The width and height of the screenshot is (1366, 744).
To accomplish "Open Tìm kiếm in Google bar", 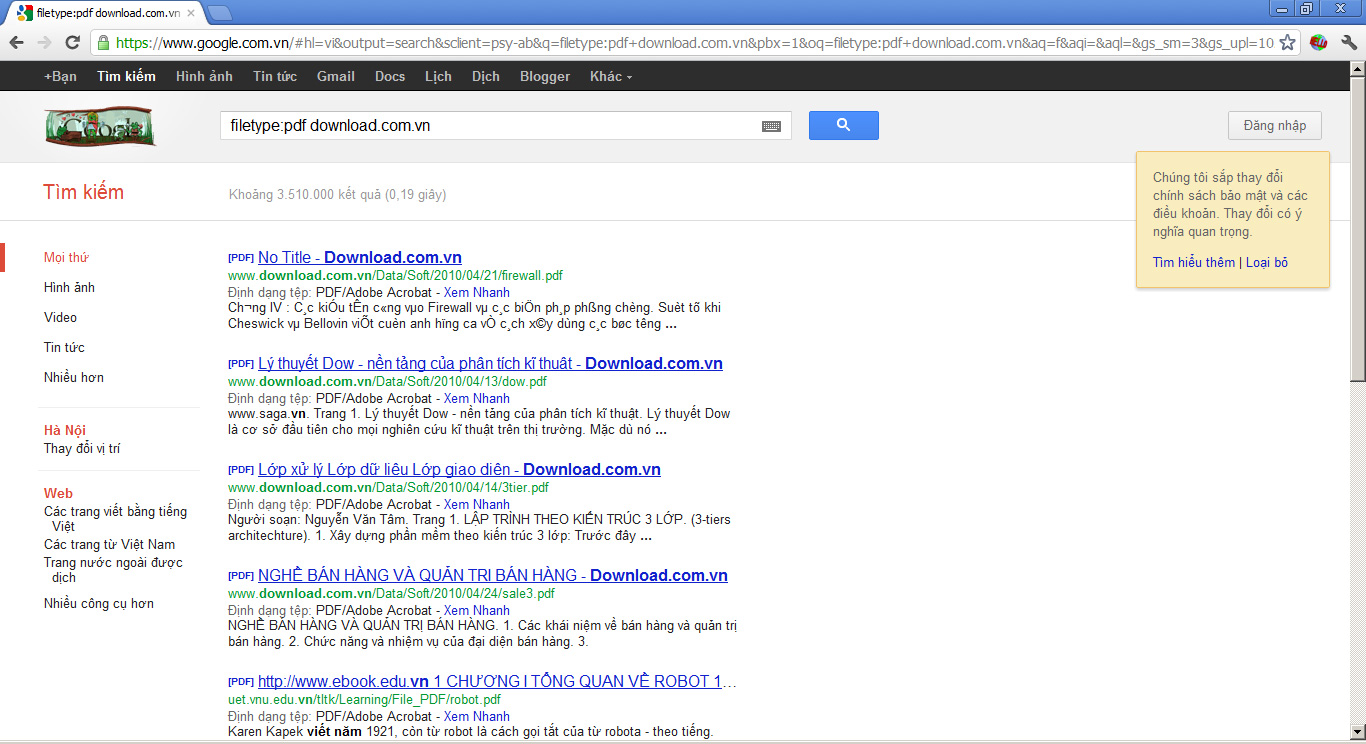I will click(126, 76).
